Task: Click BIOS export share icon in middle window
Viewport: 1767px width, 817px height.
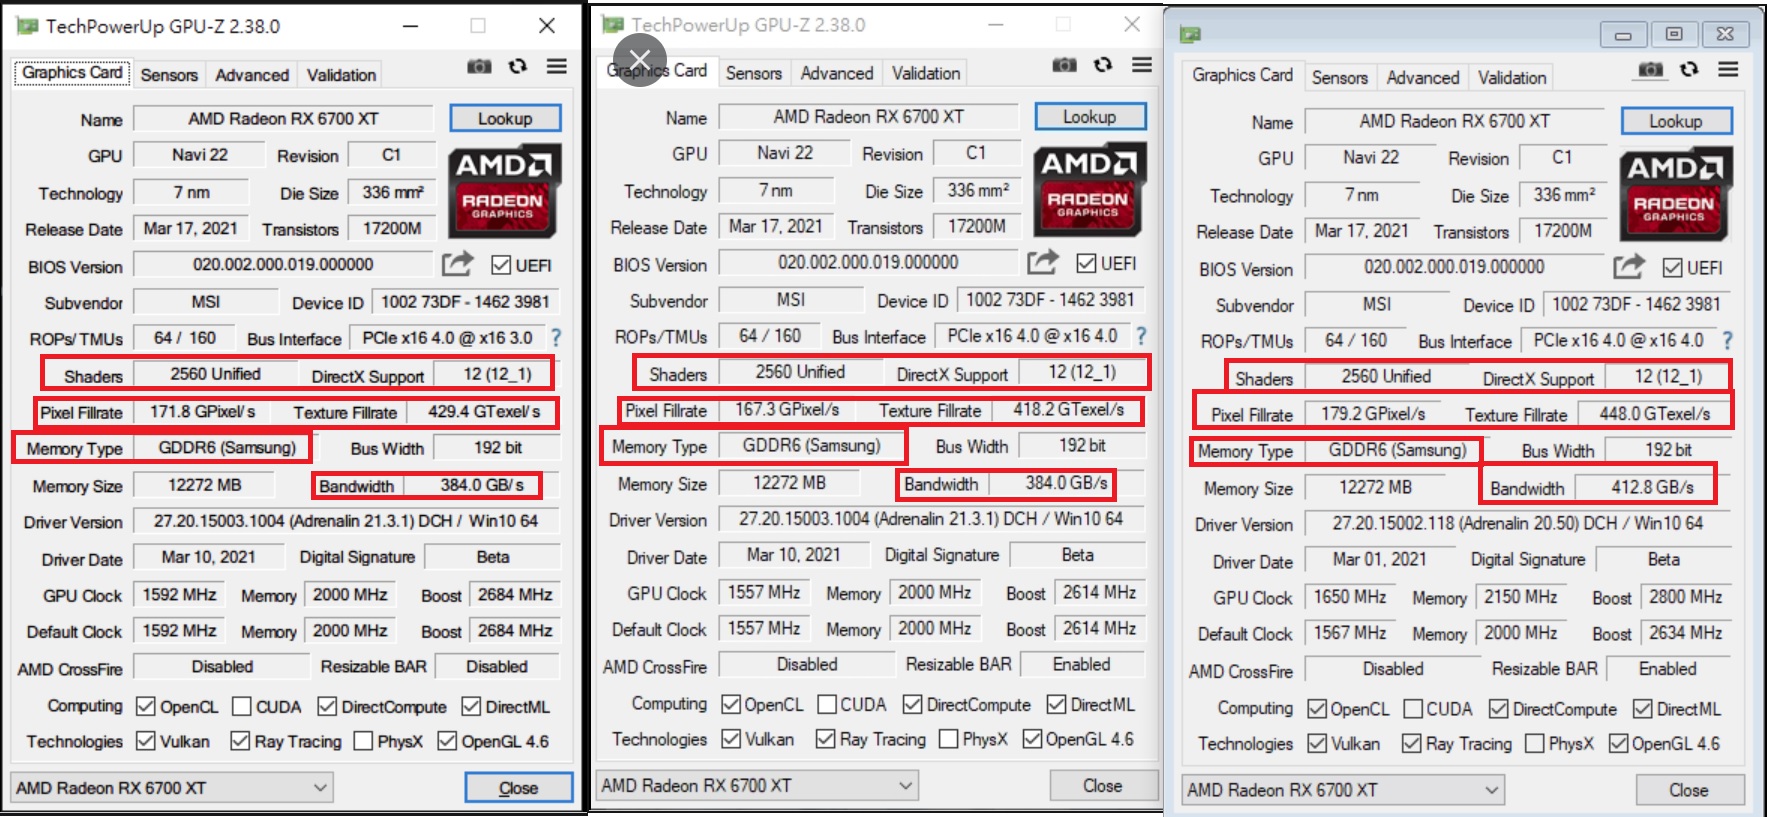Action: [x=1042, y=262]
